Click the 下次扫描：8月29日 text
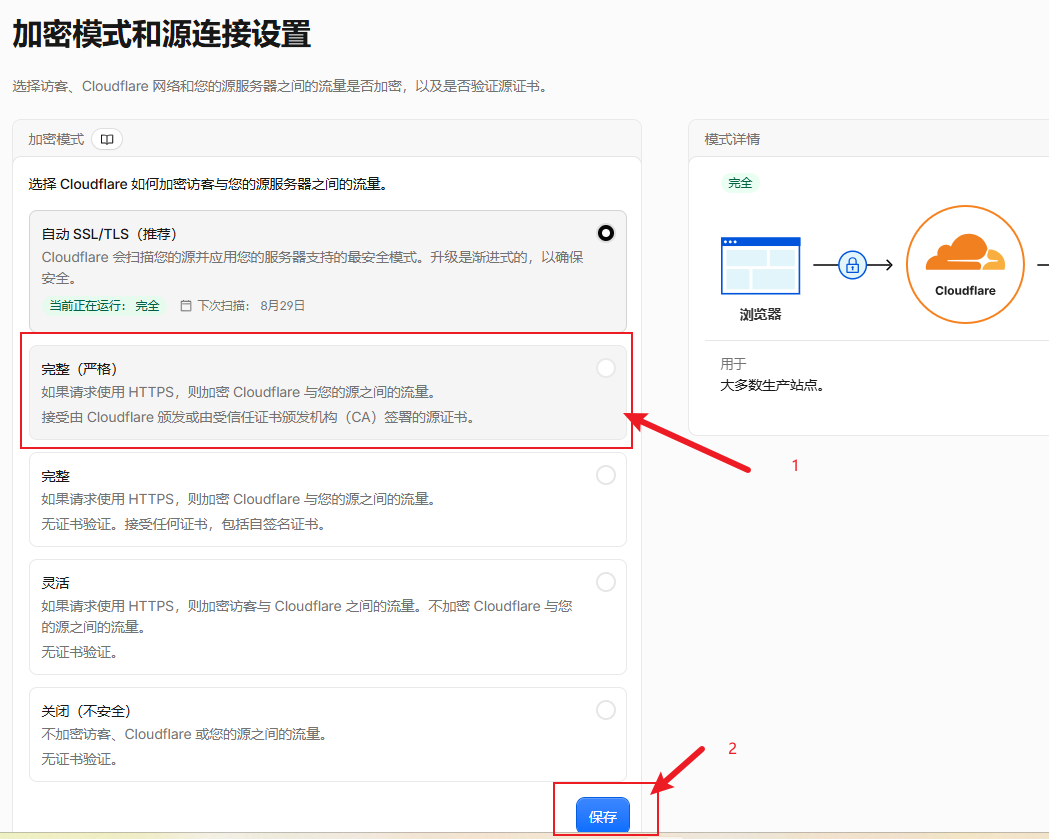This screenshot has width=1049, height=839. coord(251,306)
